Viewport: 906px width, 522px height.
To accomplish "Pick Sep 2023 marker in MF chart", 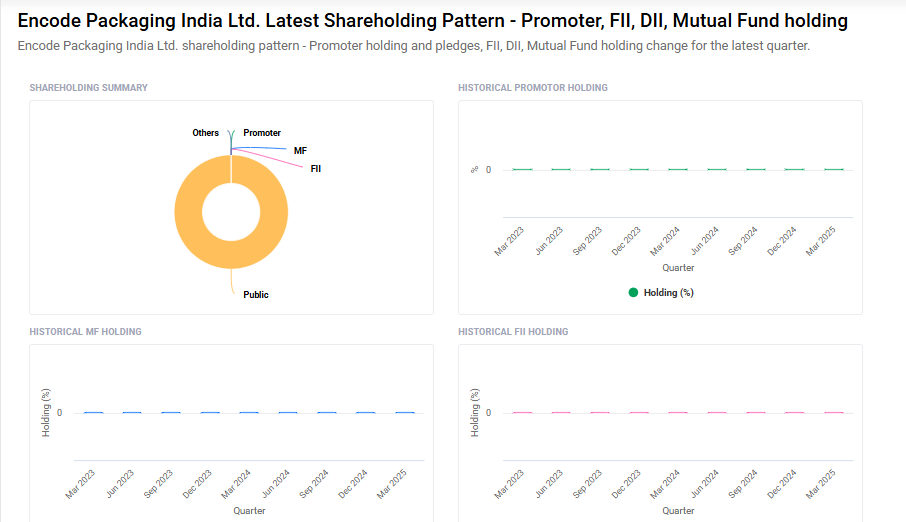I will coord(171,413).
